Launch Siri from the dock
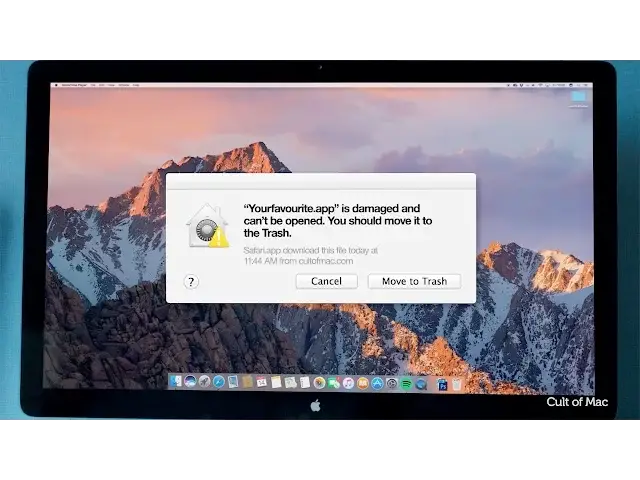Viewport: 640px width, 480px height. pos(190,382)
